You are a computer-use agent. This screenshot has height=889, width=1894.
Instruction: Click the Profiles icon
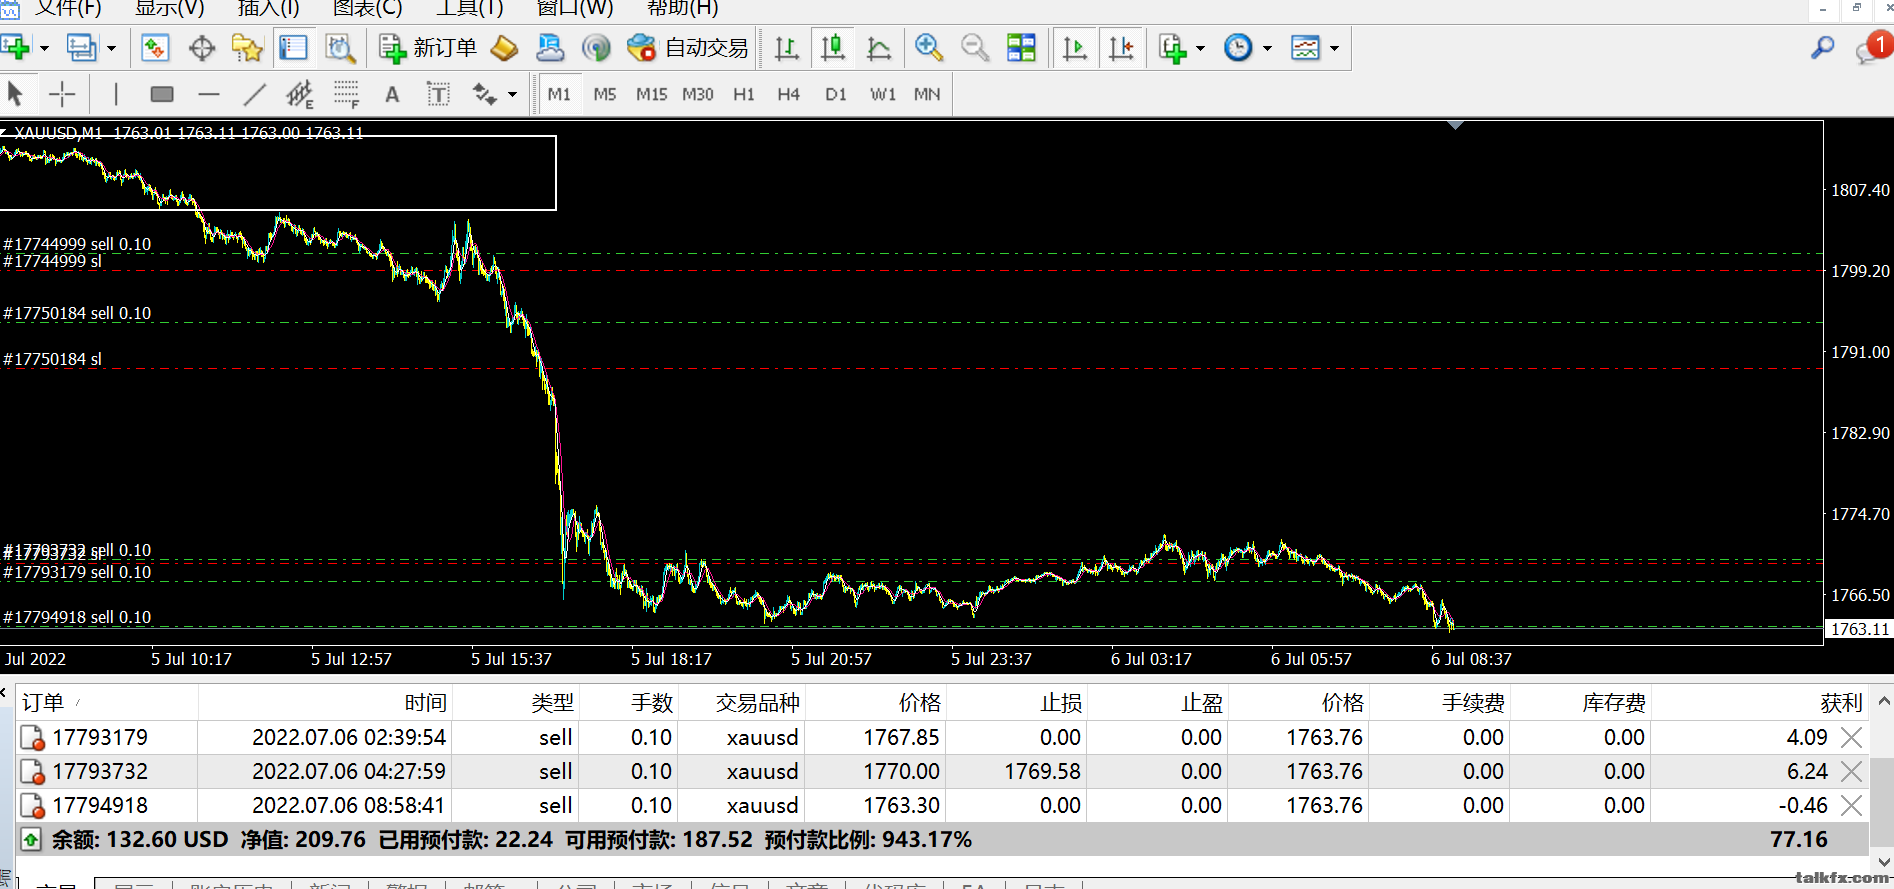[82, 47]
